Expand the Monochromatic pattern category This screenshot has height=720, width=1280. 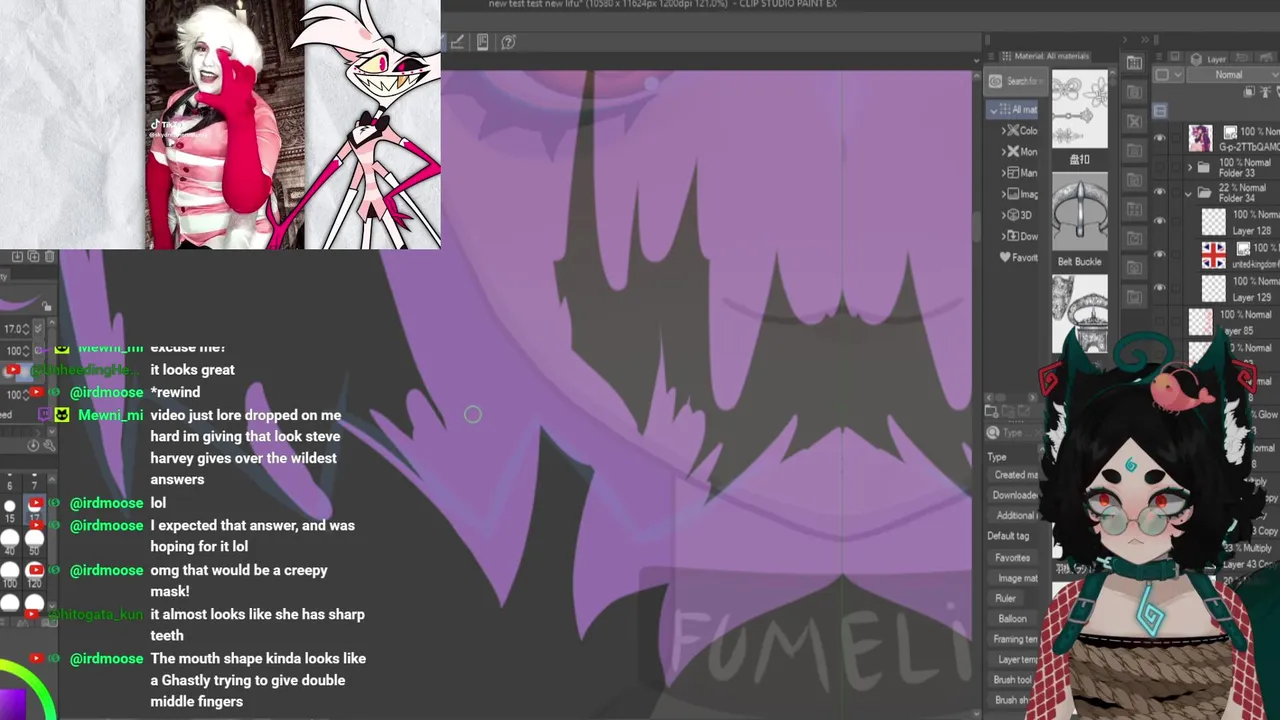click(x=1003, y=152)
